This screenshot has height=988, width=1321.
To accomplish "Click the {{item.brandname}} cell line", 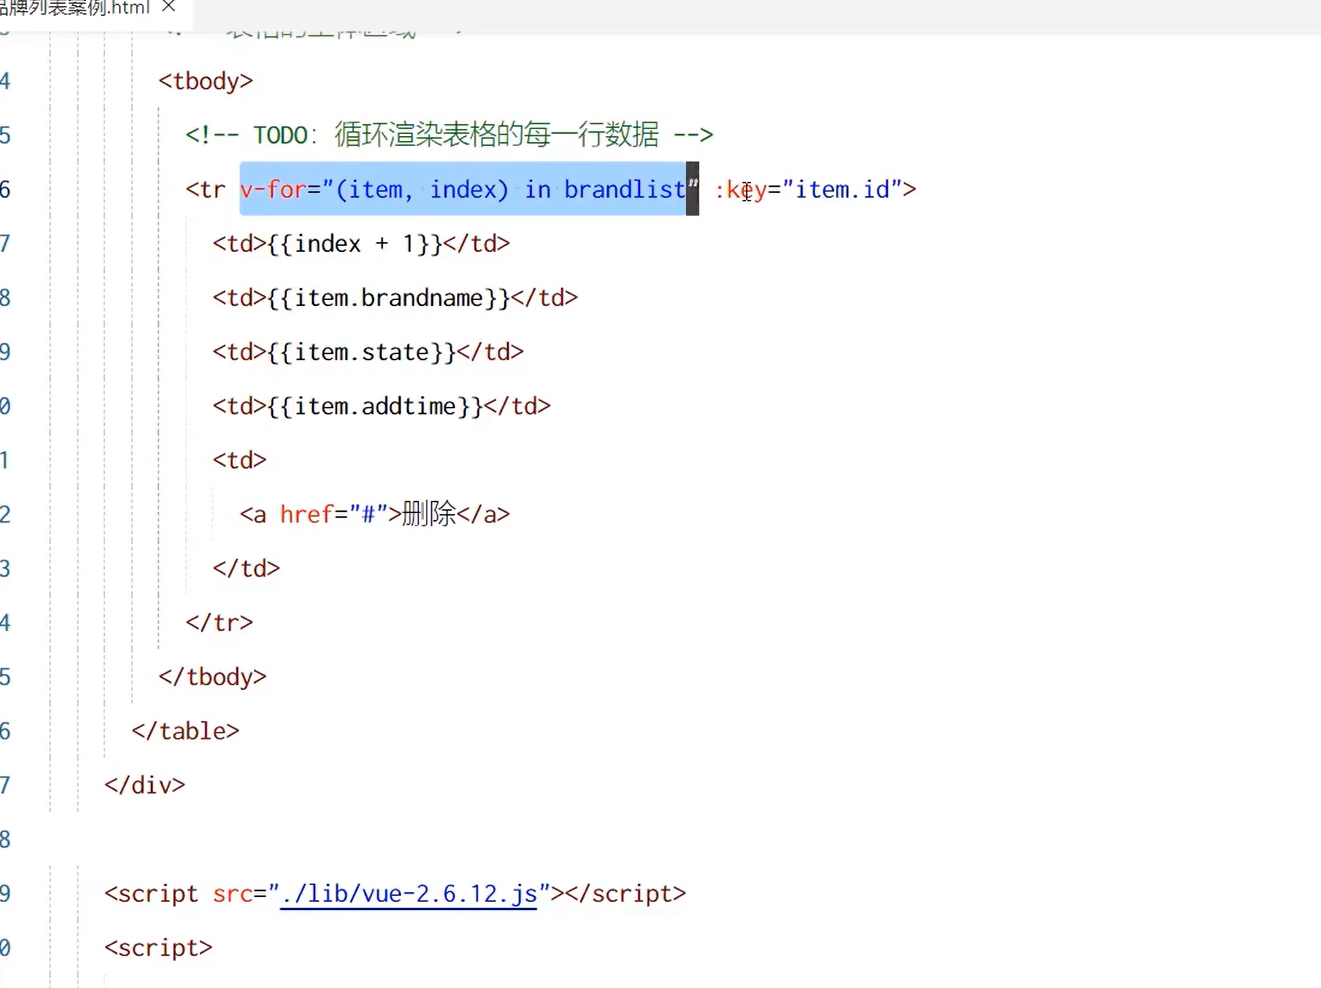I will 395,297.
